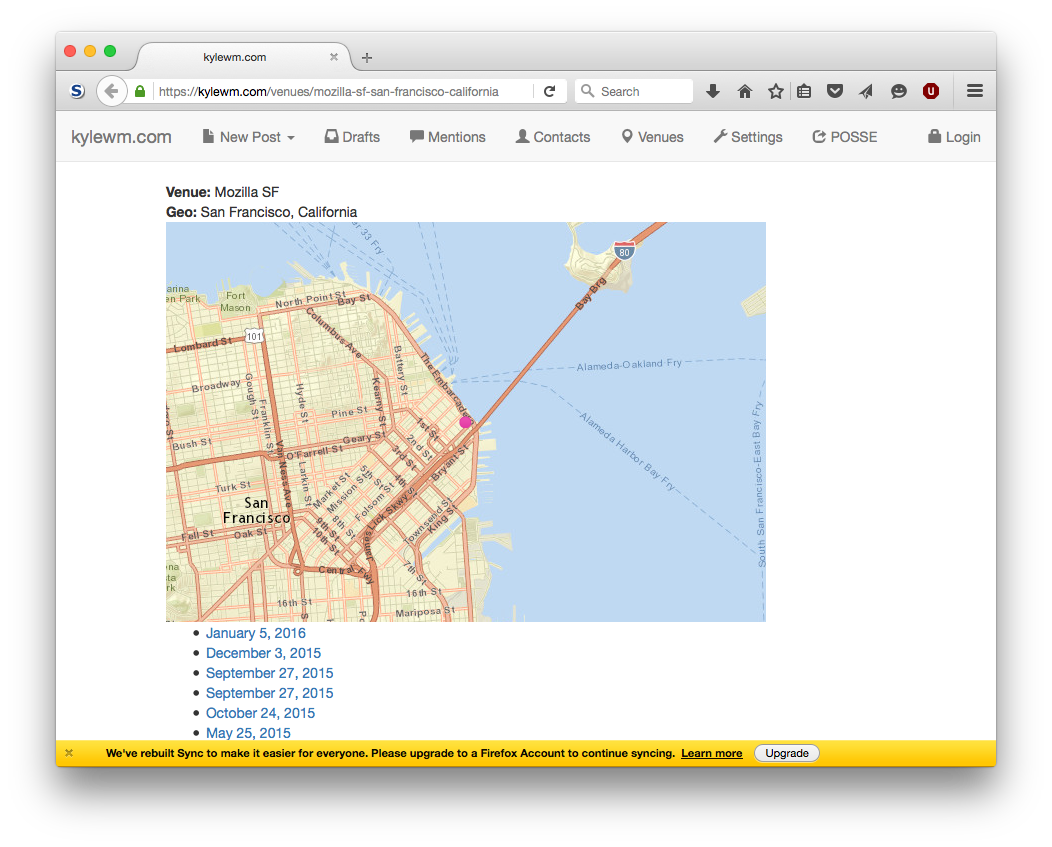Open the Downloads arrow icon

(713, 91)
